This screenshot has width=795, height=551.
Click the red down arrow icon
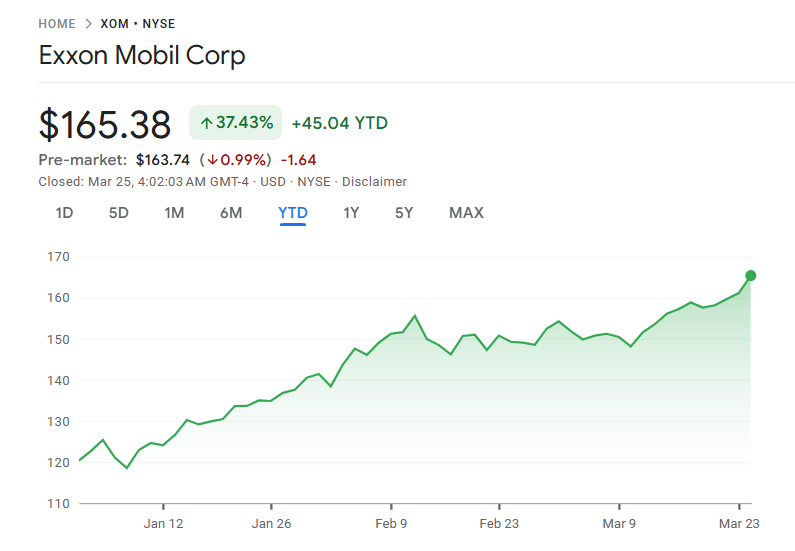click(212, 160)
